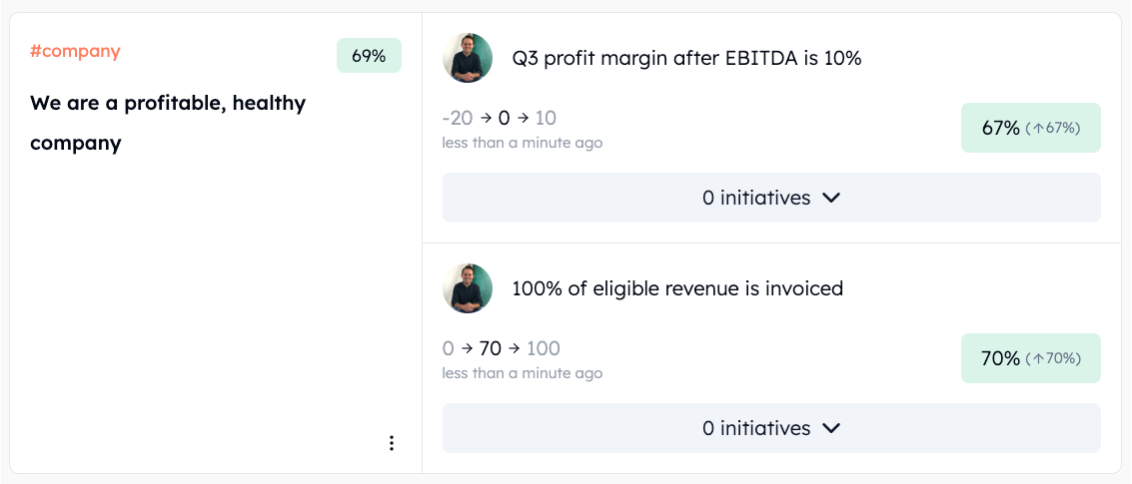Click the timestamp under Q3 profit margin values
The image size is (1132, 484).
click(x=522, y=143)
